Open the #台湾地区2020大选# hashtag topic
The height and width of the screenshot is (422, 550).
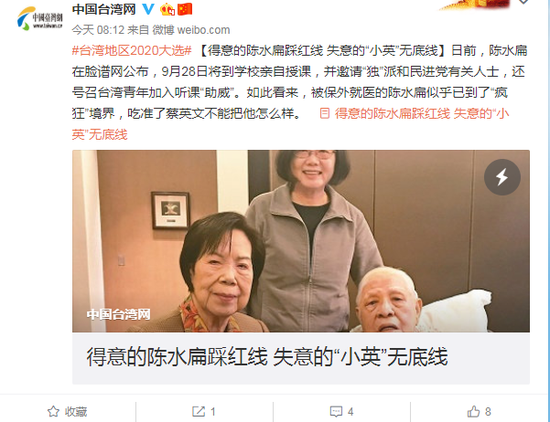[132, 51]
